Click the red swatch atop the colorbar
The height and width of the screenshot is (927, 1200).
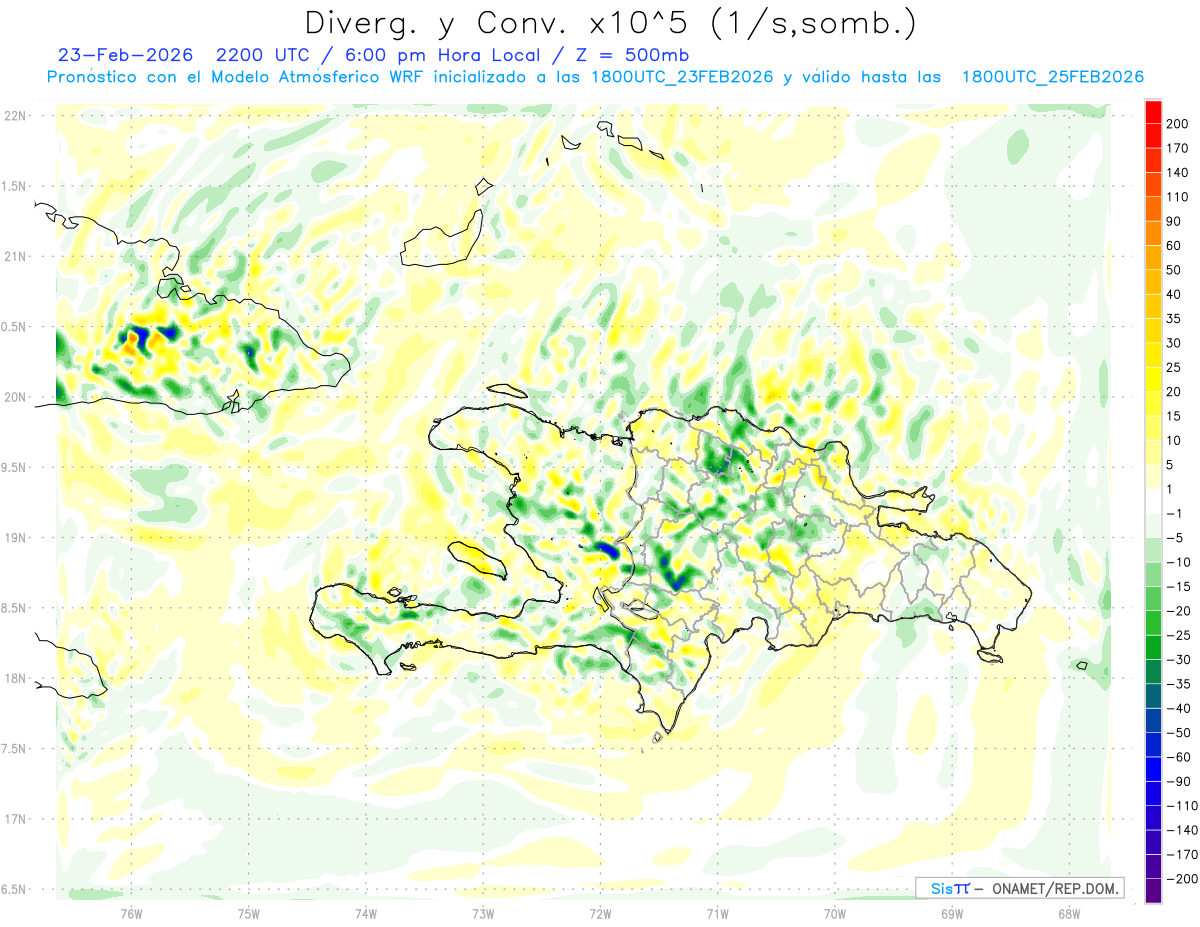(x=1154, y=112)
